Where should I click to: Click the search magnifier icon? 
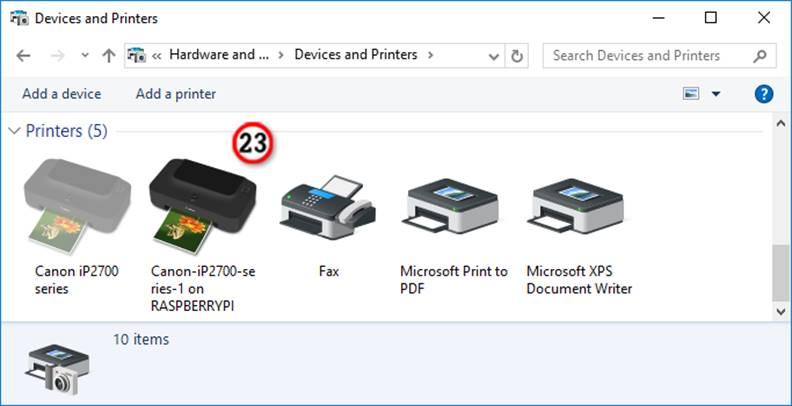pos(760,56)
